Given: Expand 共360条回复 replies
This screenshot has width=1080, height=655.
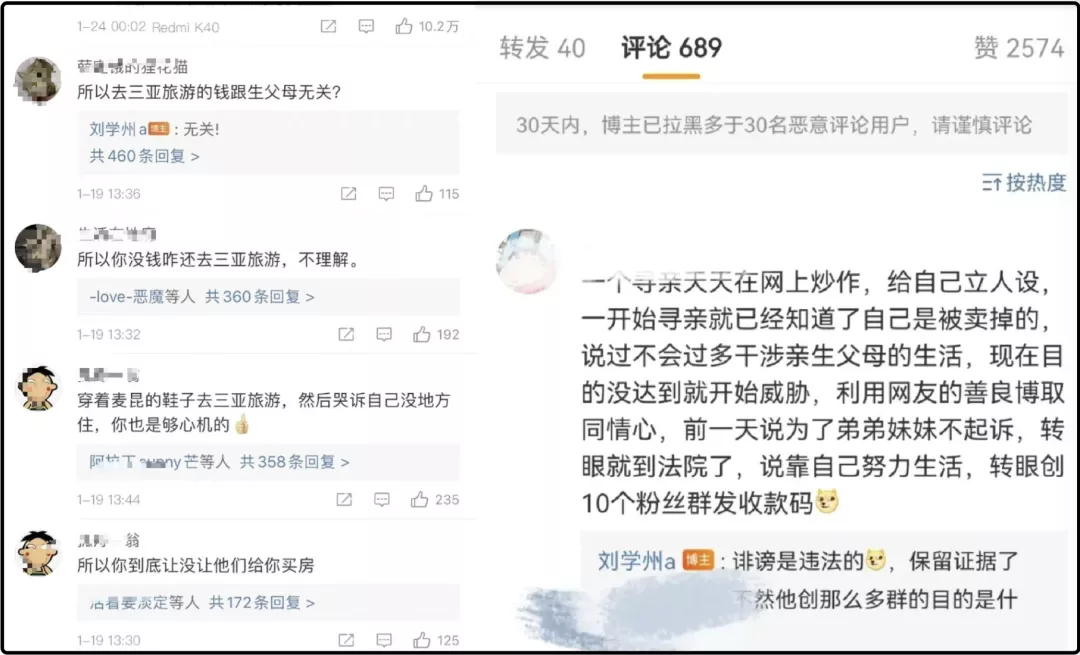Looking at the screenshot, I should [260, 297].
